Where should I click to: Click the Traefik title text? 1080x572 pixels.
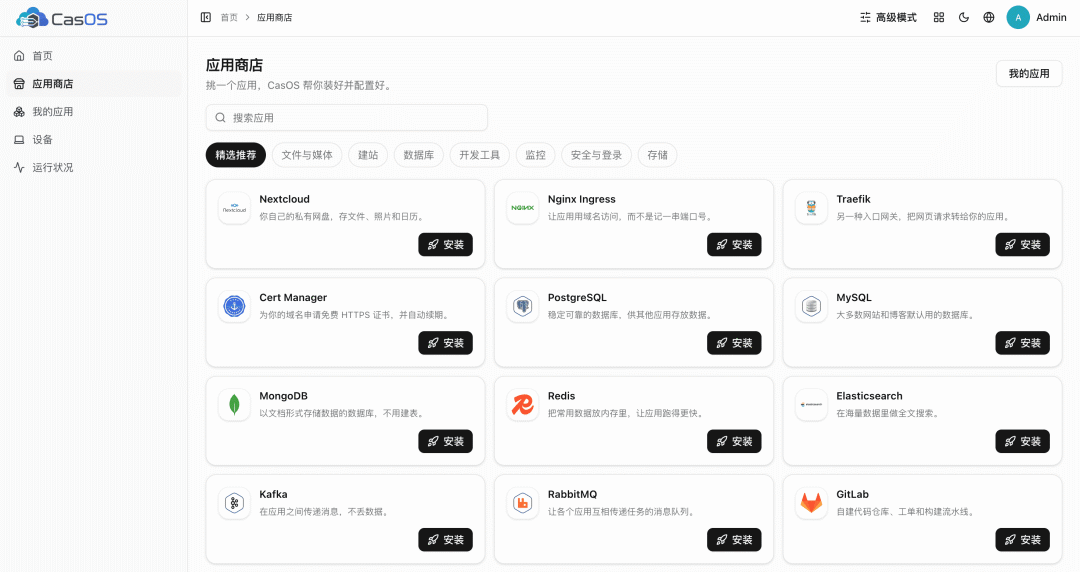click(x=853, y=199)
